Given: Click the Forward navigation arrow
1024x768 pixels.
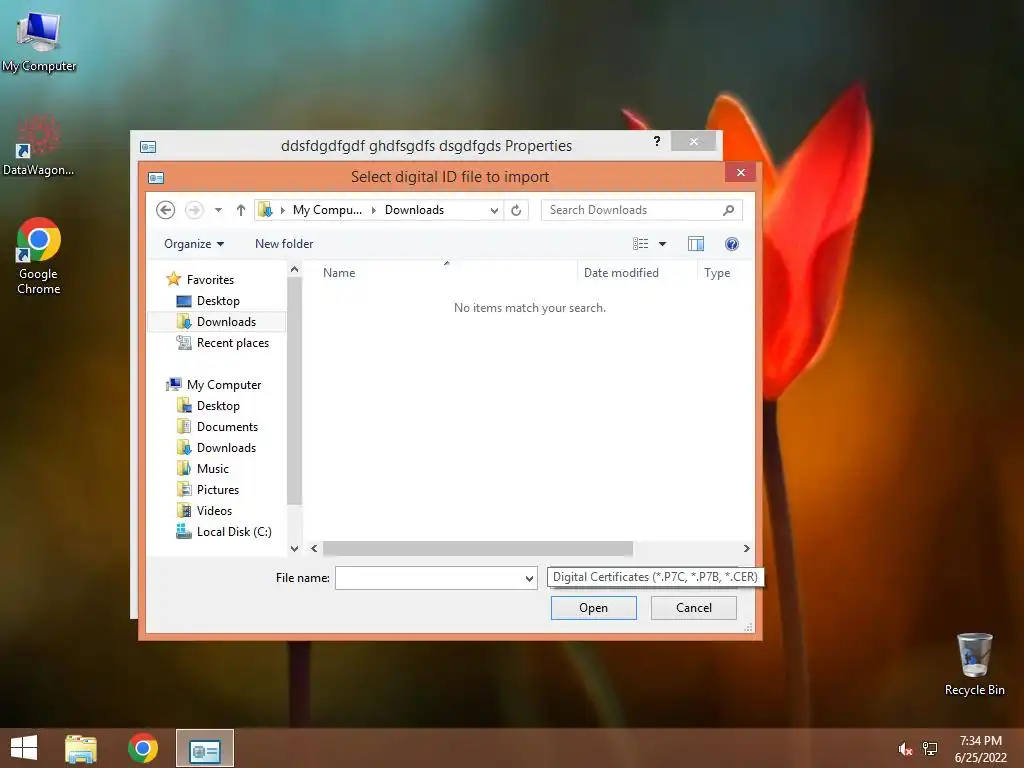Looking at the screenshot, I should click(x=194, y=210).
